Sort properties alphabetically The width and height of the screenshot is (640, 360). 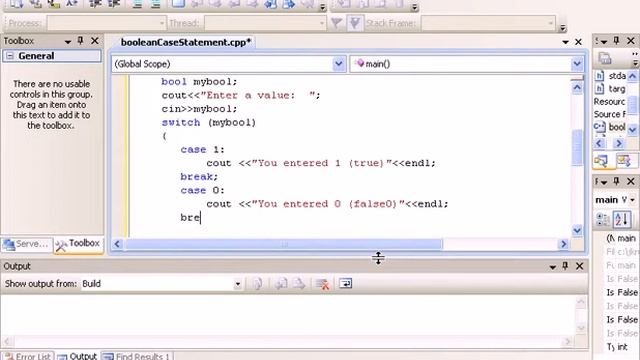(622, 220)
